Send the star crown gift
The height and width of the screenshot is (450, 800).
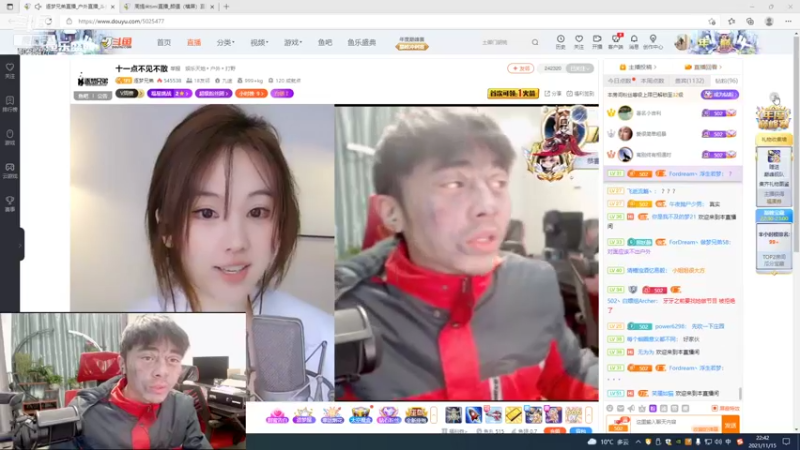(304, 415)
